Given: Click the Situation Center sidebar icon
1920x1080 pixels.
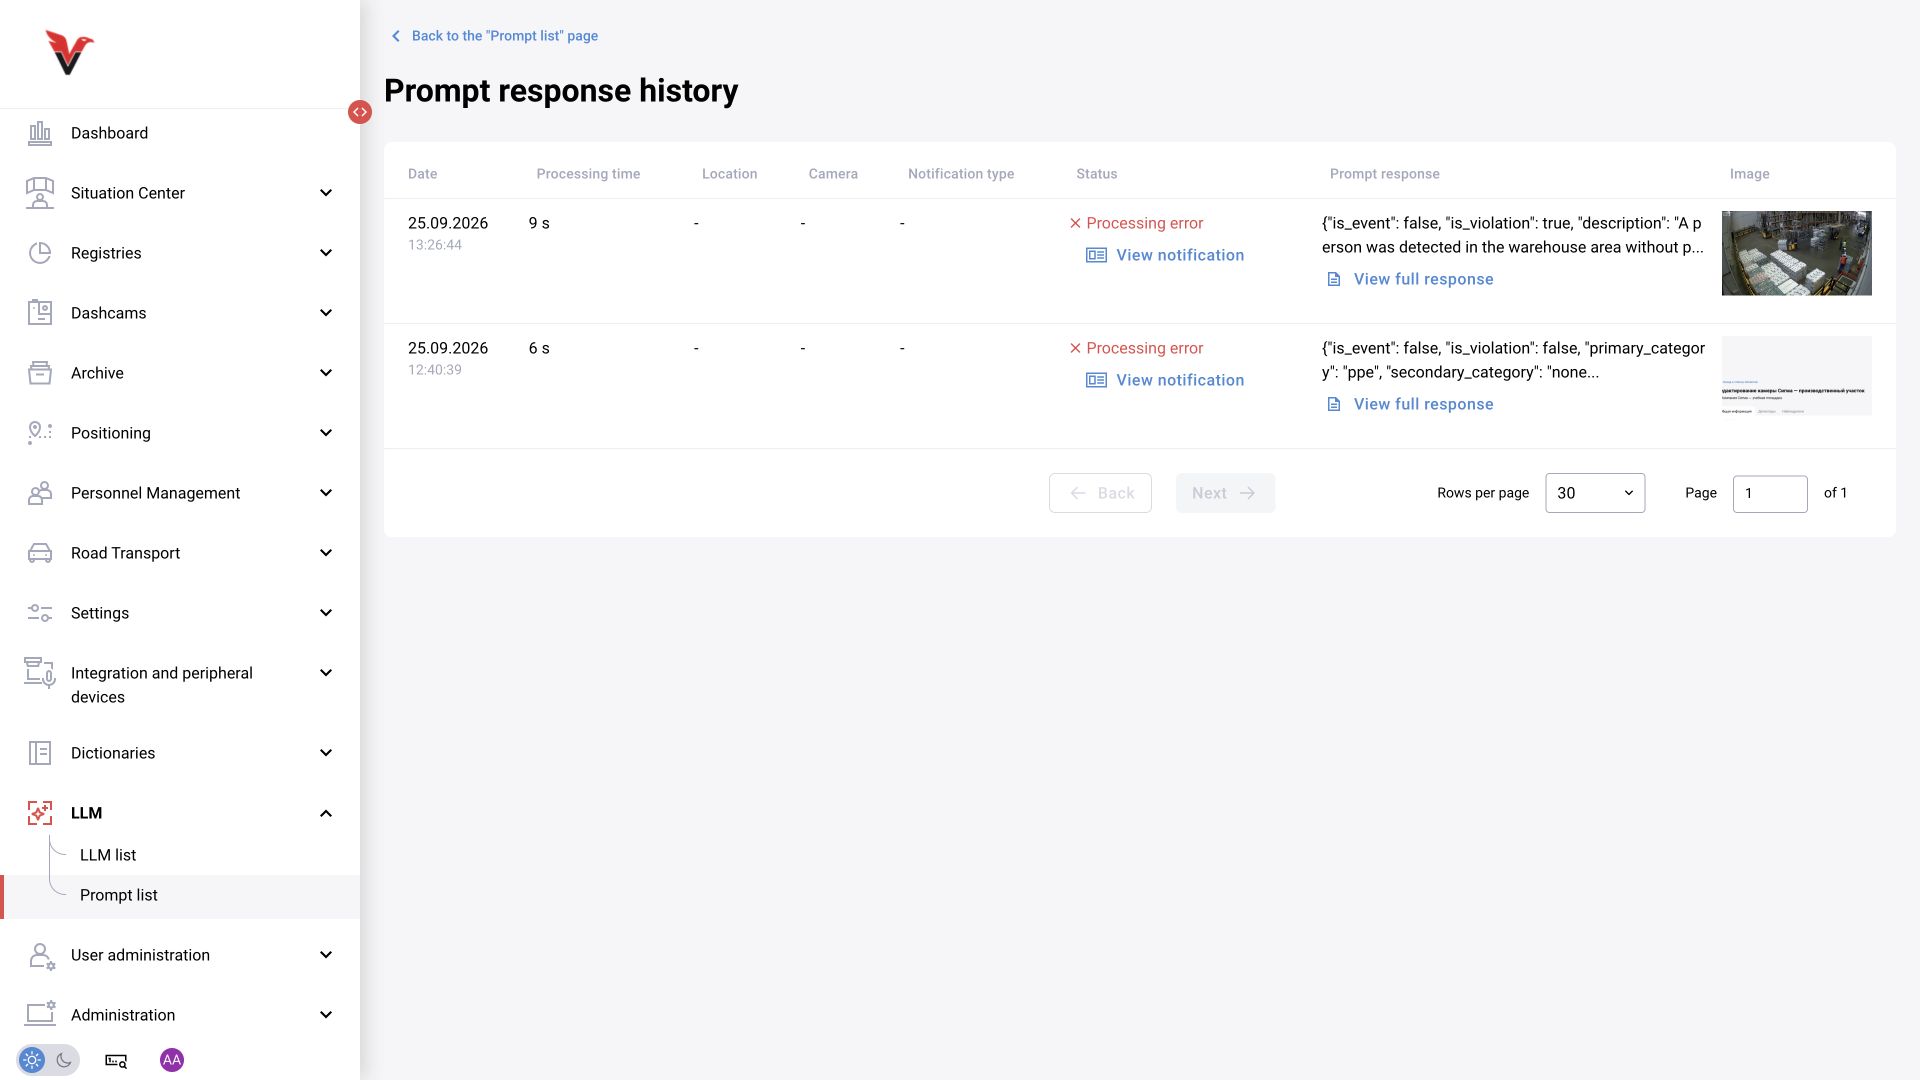Looking at the screenshot, I should tap(40, 193).
